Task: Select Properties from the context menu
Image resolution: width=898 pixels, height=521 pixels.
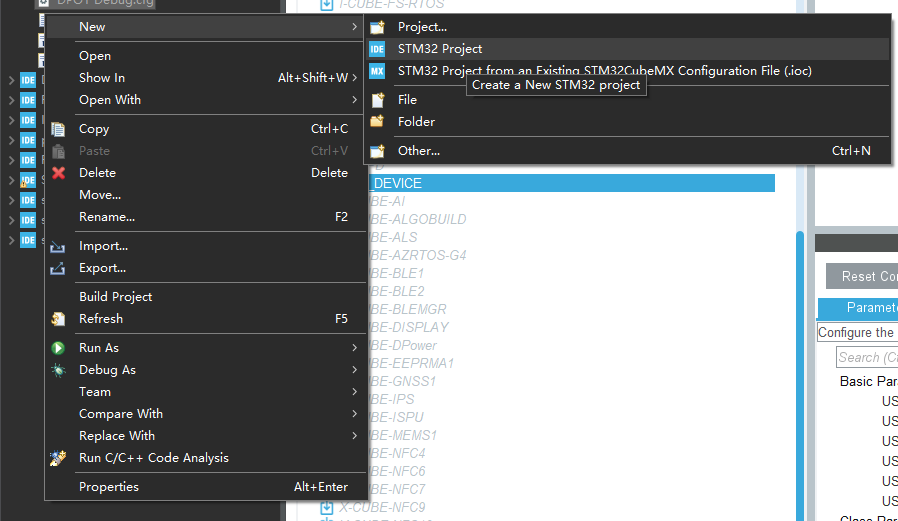Action: (x=109, y=487)
